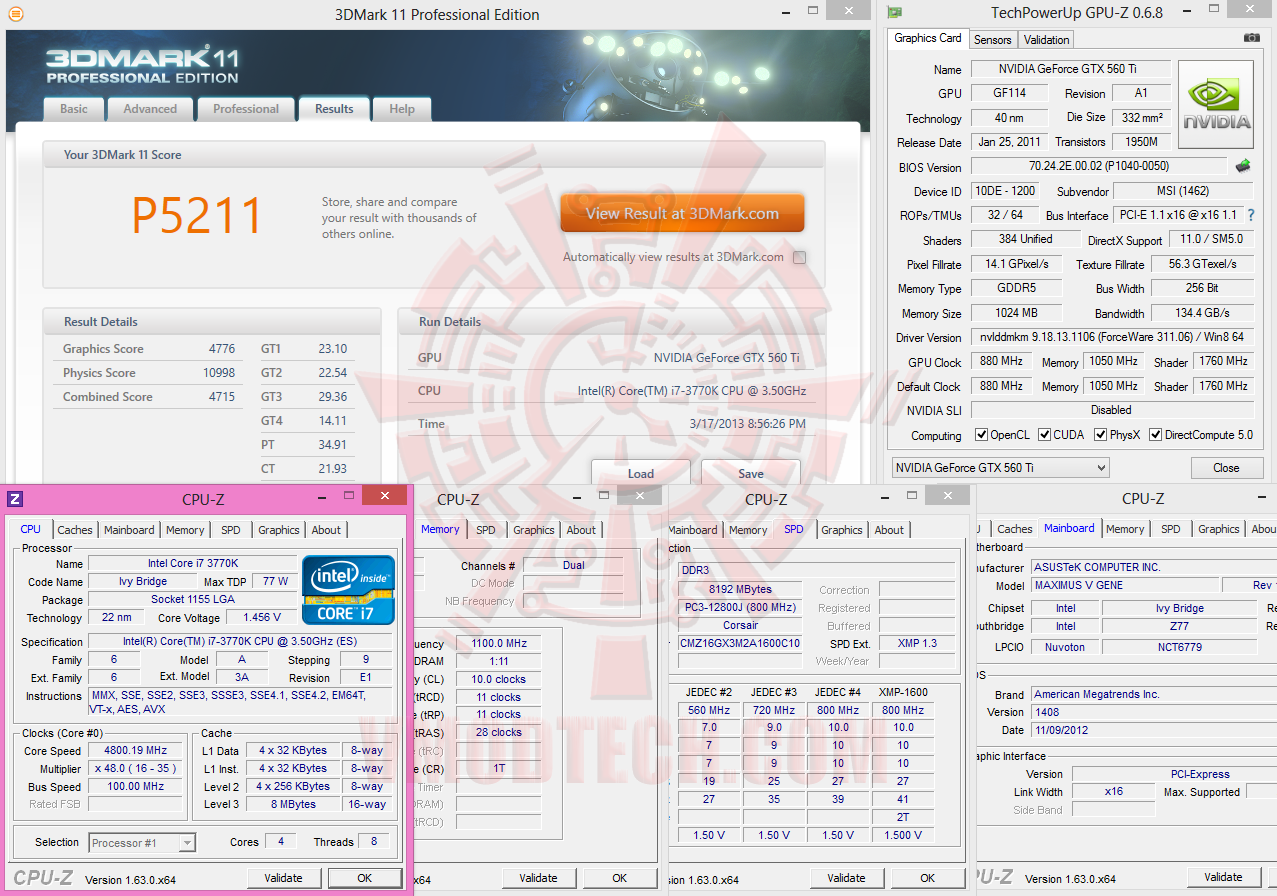Click the Load button in 3DMark

pyautogui.click(x=641, y=473)
